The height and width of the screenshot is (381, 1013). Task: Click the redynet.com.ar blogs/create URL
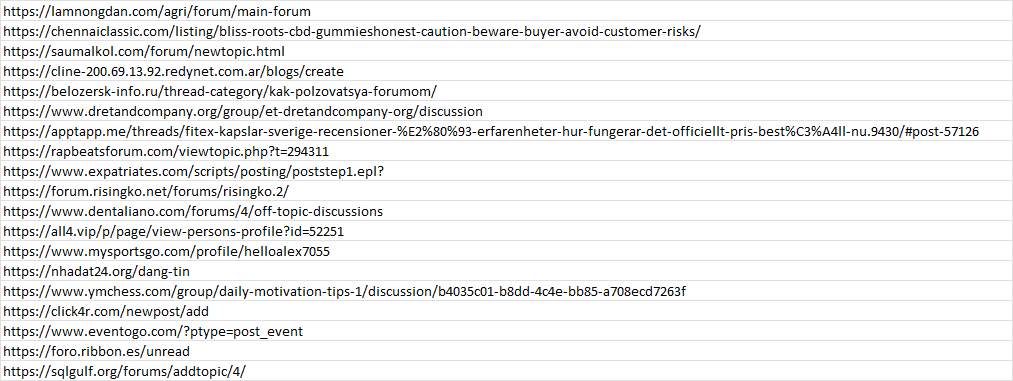point(173,71)
